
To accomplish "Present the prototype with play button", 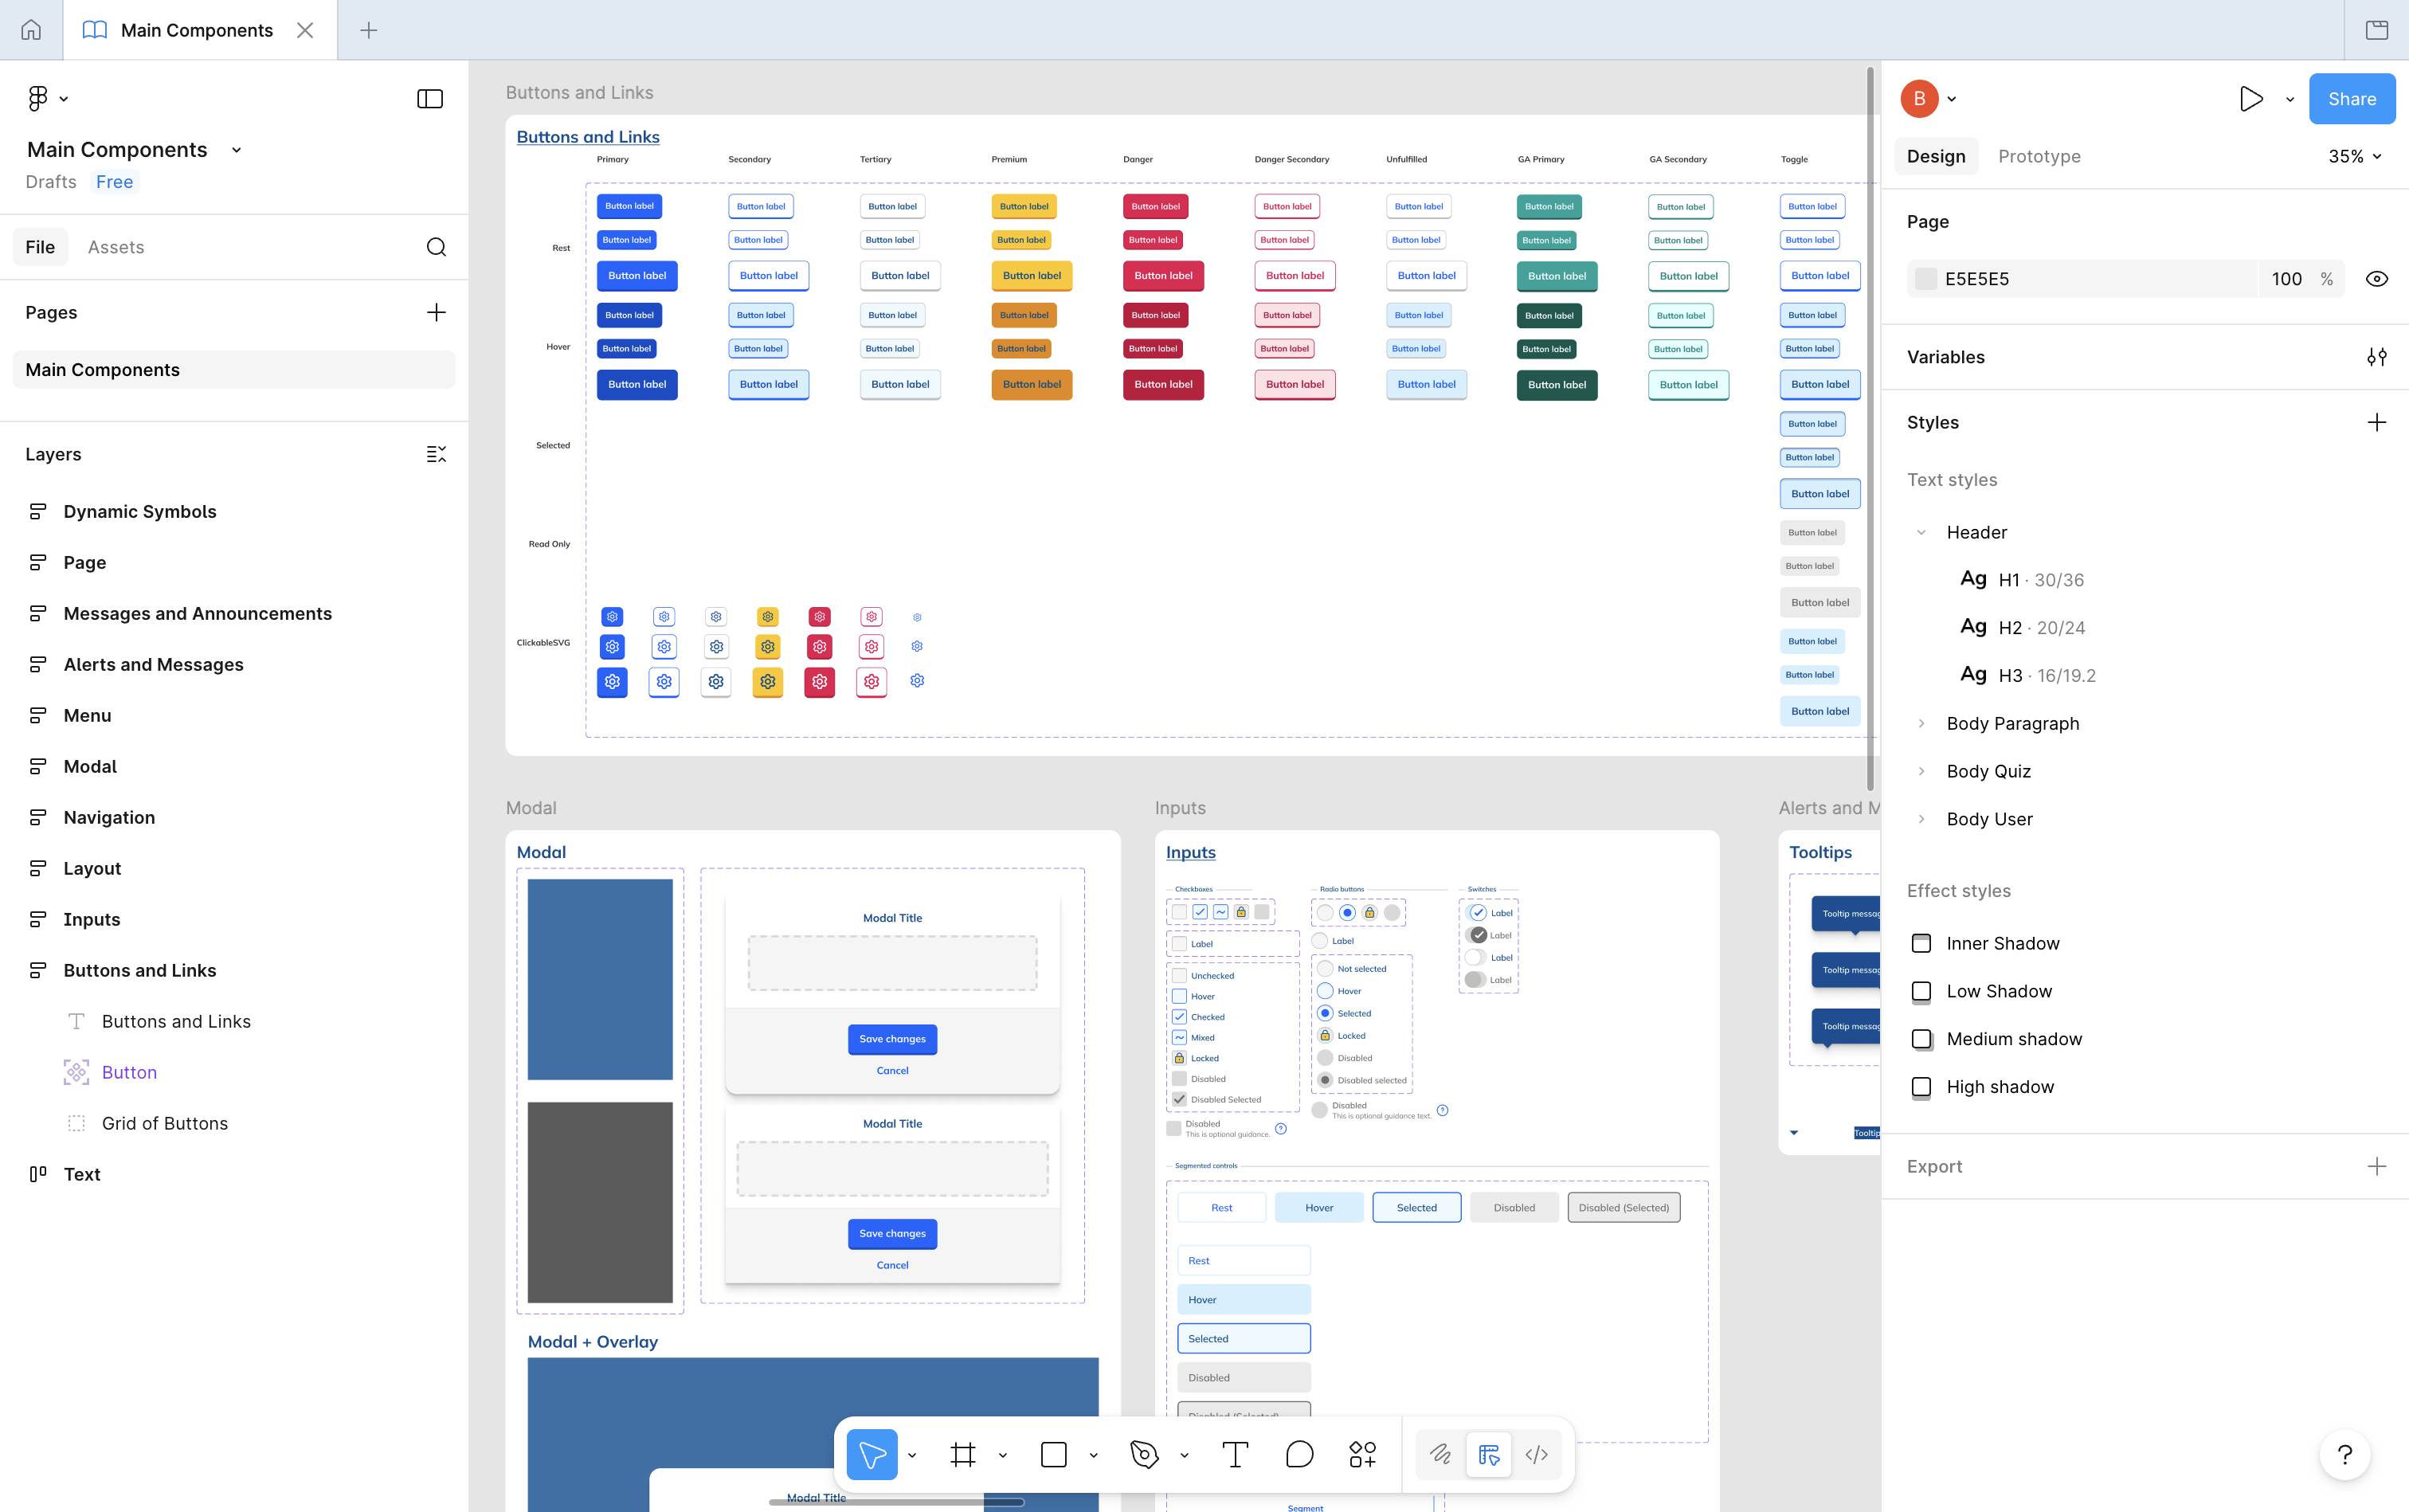I will pyautogui.click(x=2250, y=99).
